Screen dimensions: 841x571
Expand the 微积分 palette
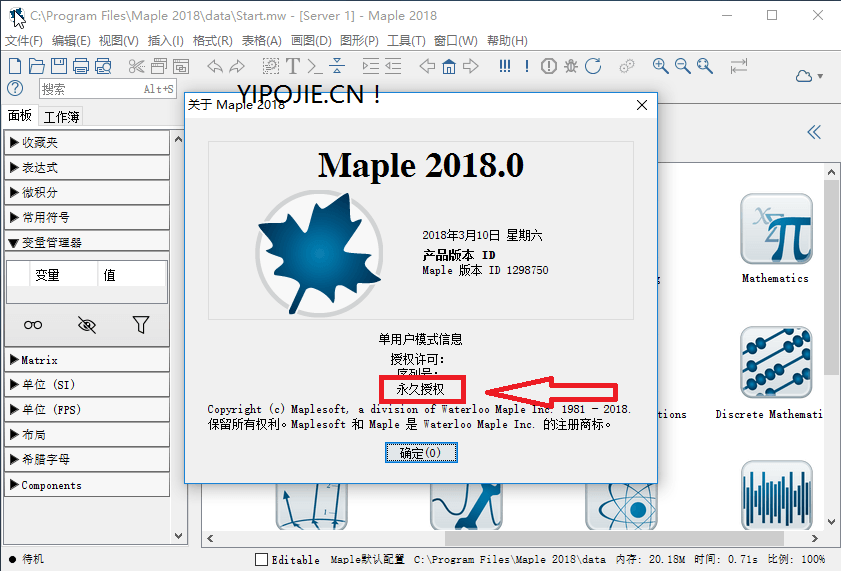[87, 192]
